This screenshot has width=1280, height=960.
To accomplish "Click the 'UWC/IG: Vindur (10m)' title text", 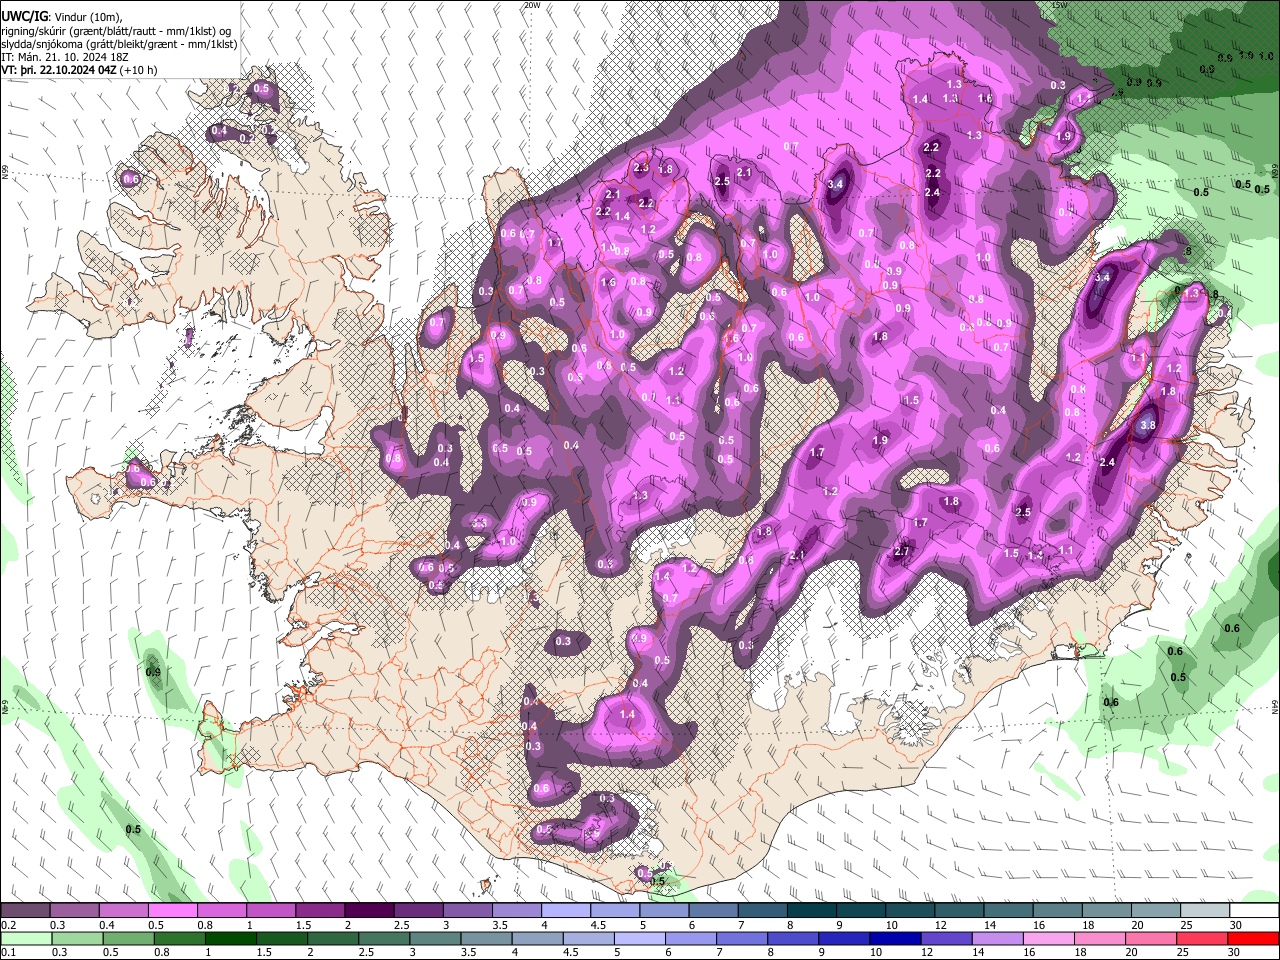I will tap(62, 17).
